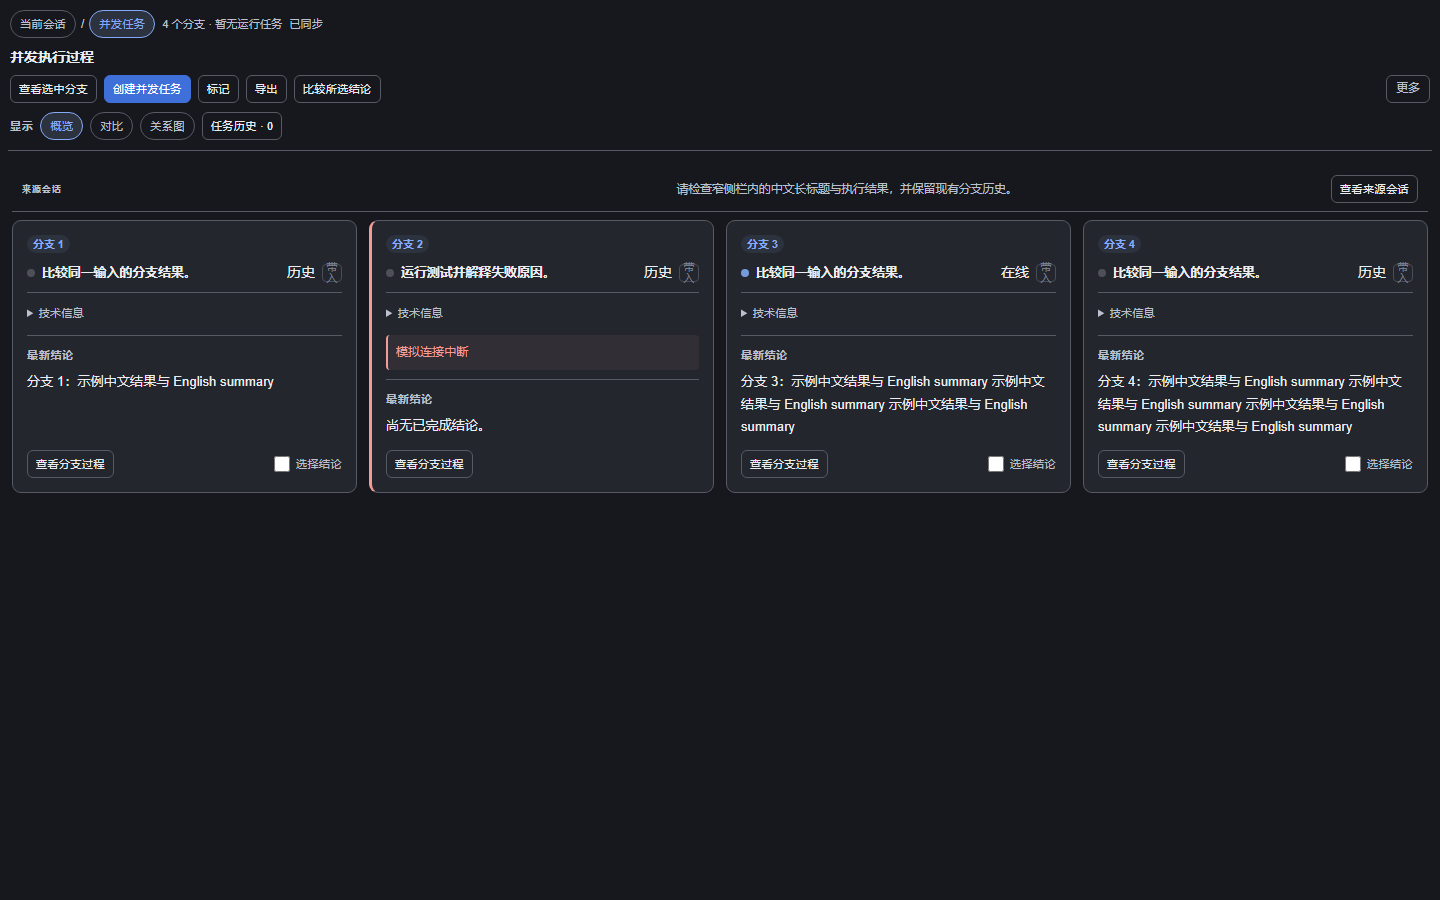Click the 带入 icon on 分支 4 card
Screen dimensions: 1440x900
[1403, 273]
